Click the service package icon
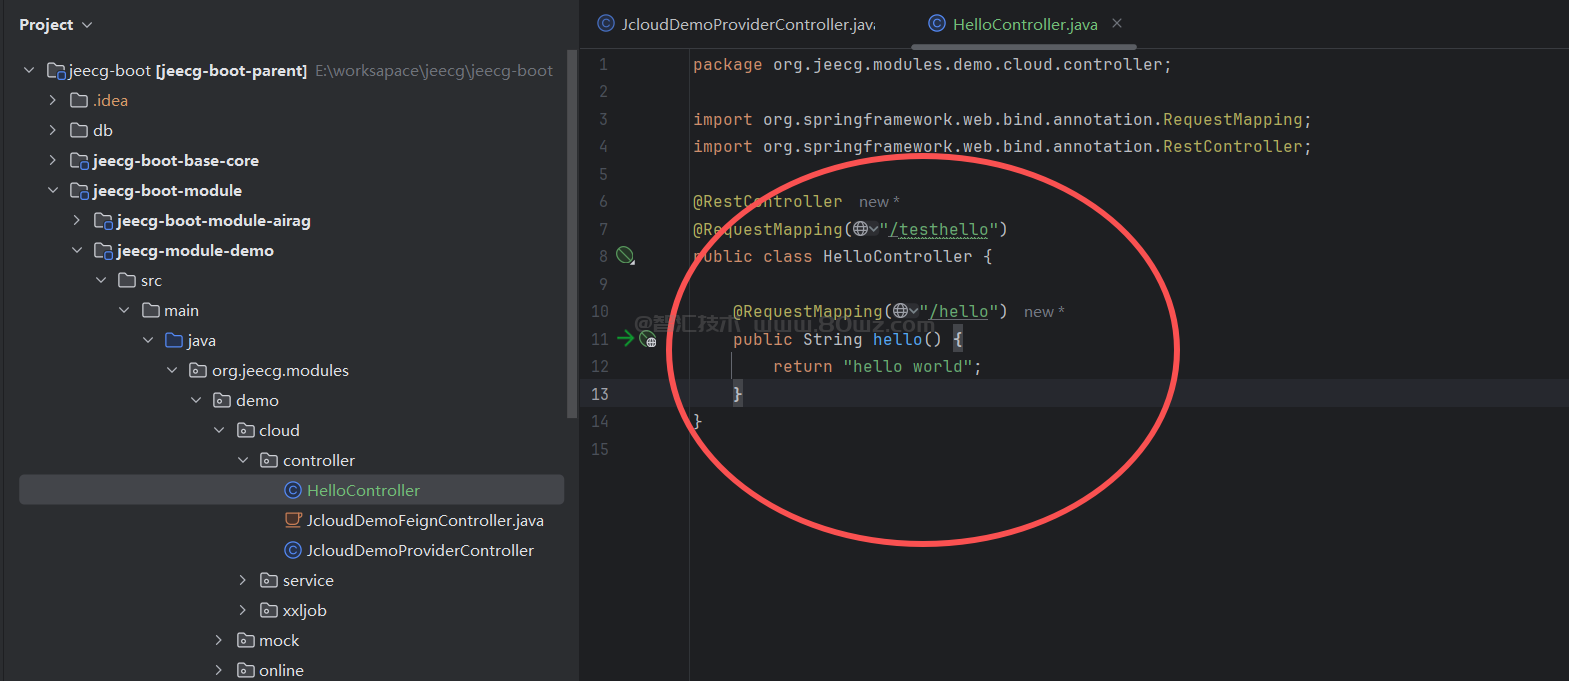This screenshot has width=1569, height=681. (x=269, y=580)
